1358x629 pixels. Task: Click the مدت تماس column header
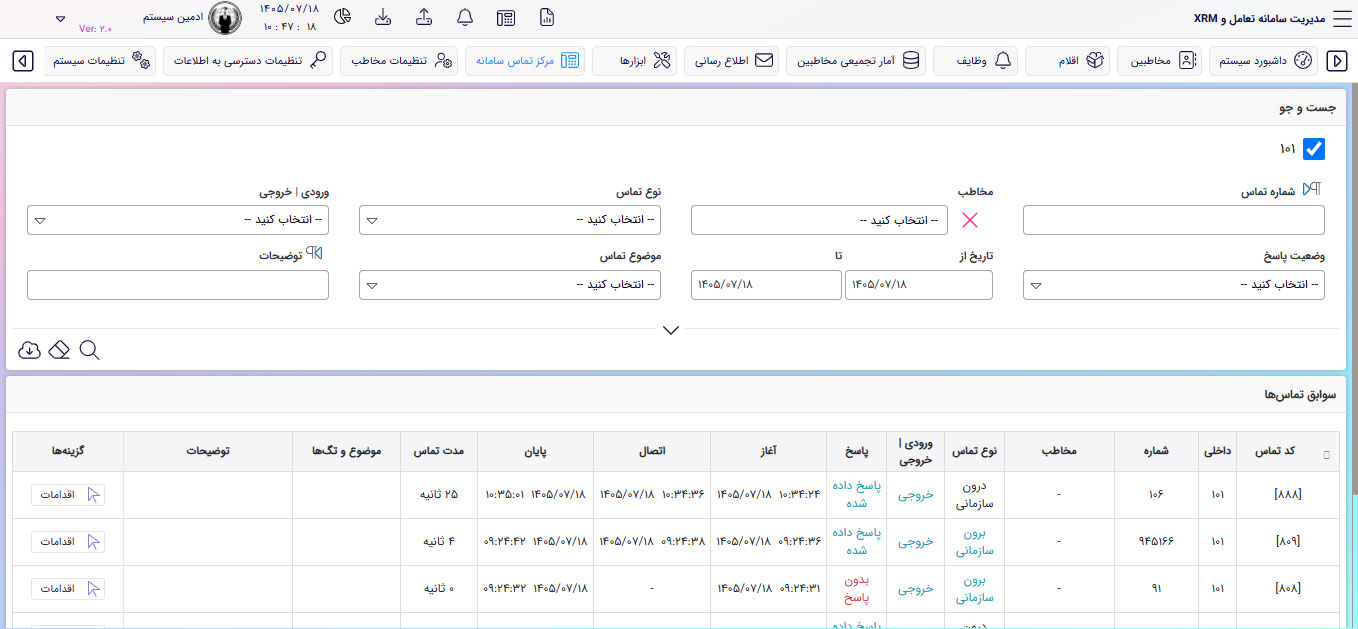pos(439,452)
